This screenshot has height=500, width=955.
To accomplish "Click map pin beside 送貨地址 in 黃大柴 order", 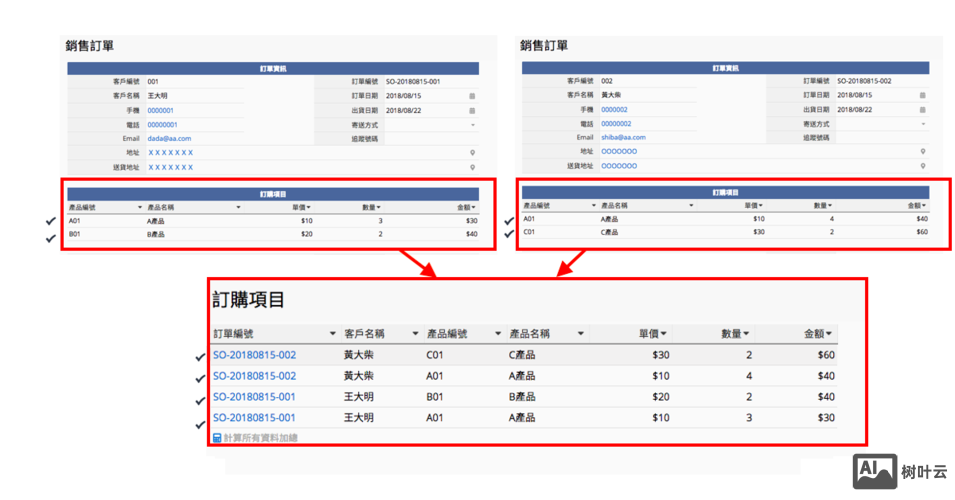I will click(923, 166).
